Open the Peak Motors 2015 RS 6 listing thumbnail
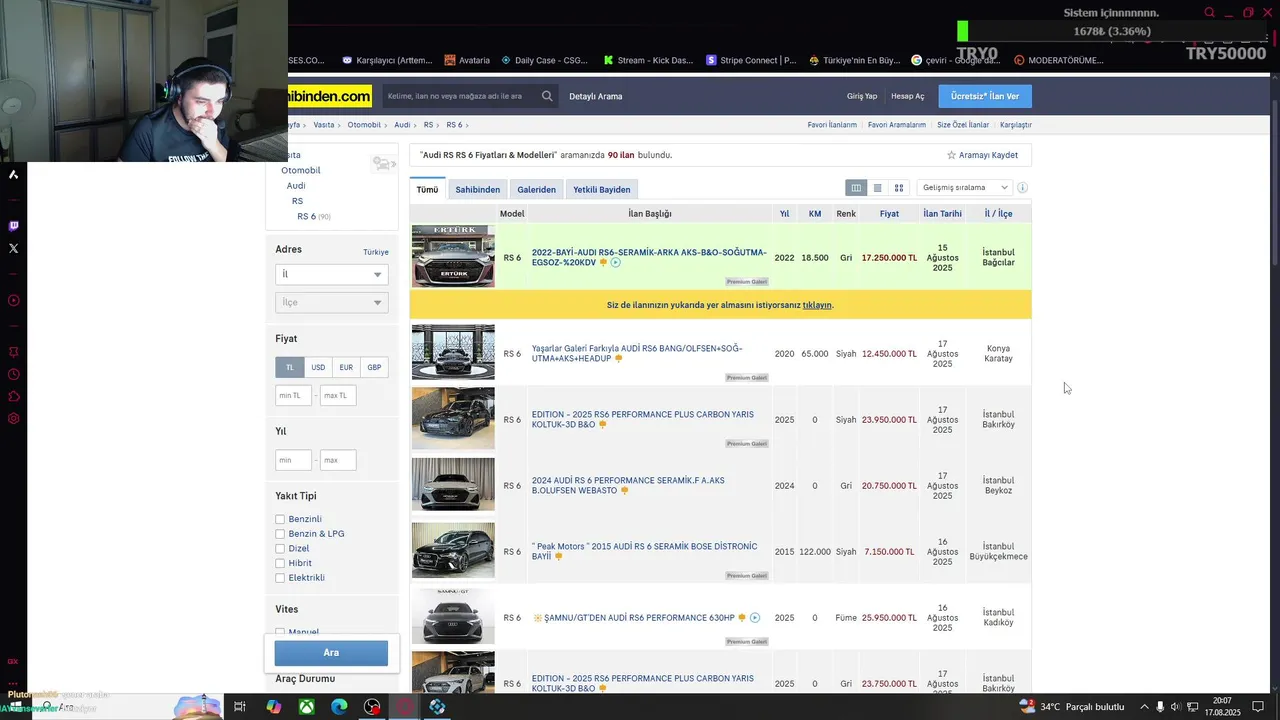Image resolution: width=1280 pixels, height=720 pixels. (x=453, y=551)
